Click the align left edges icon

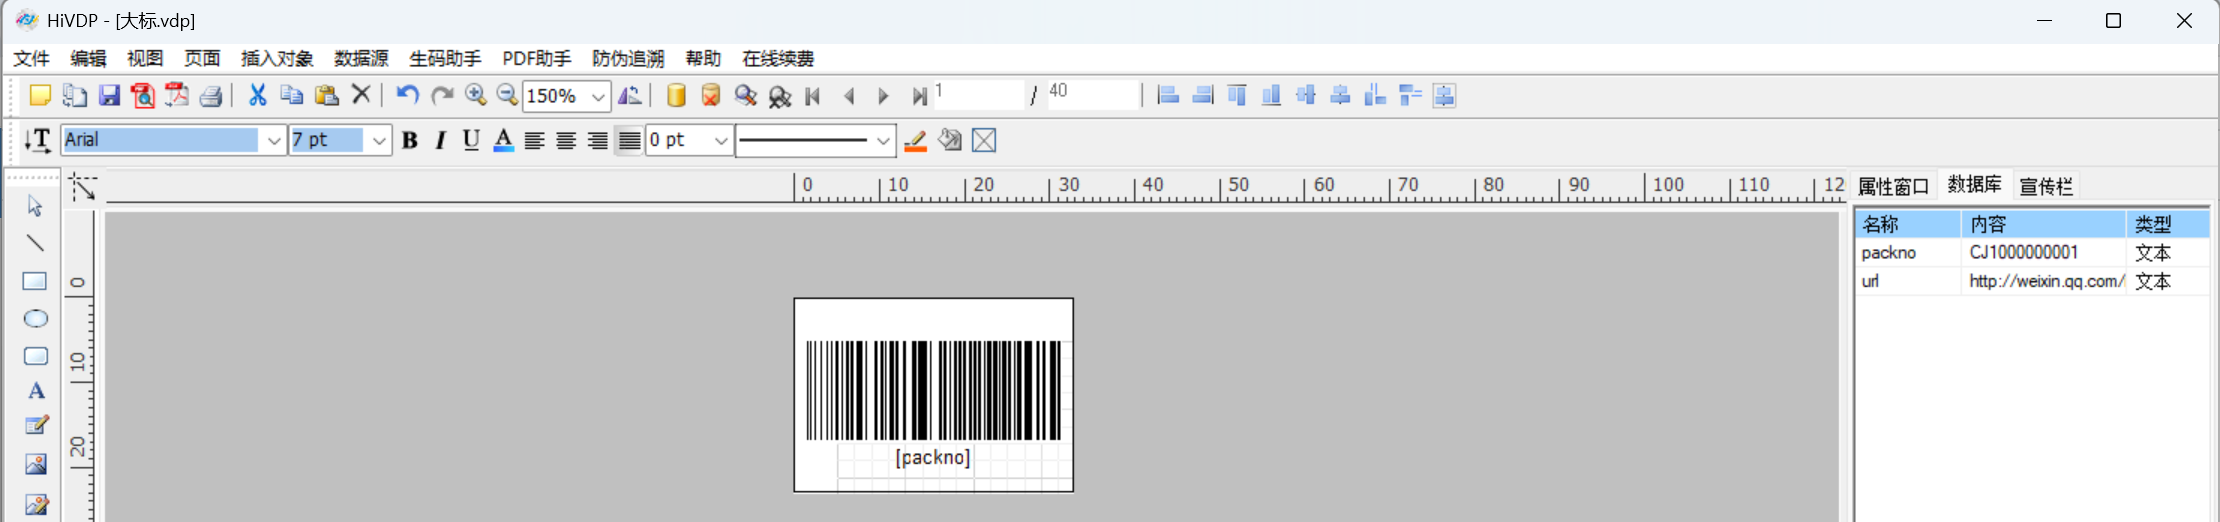click(x=1167, y=95)
